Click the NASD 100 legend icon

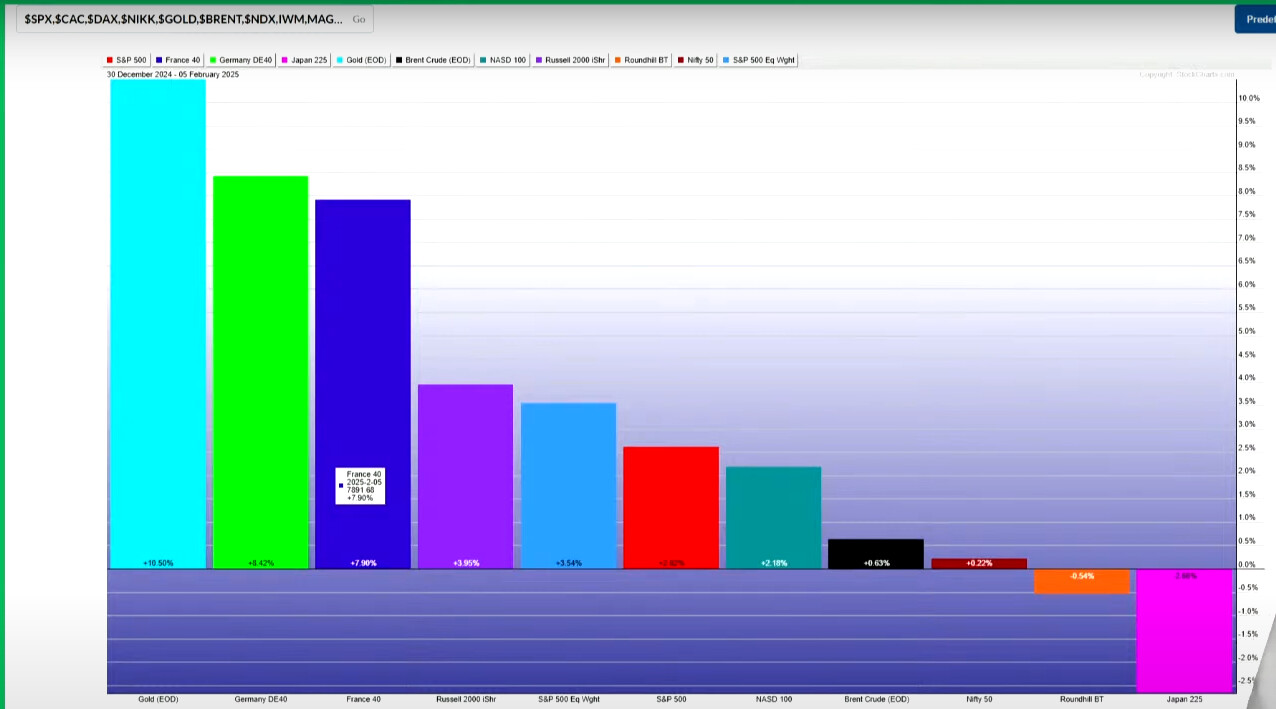coord(483,60)
